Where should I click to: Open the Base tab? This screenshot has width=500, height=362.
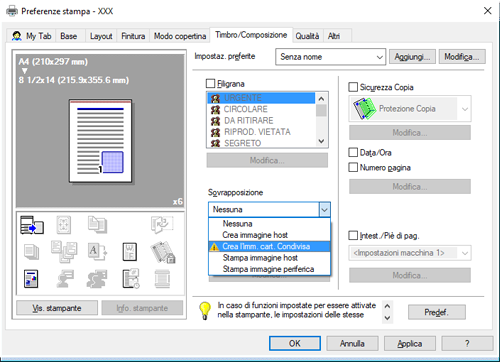[69, 36]
